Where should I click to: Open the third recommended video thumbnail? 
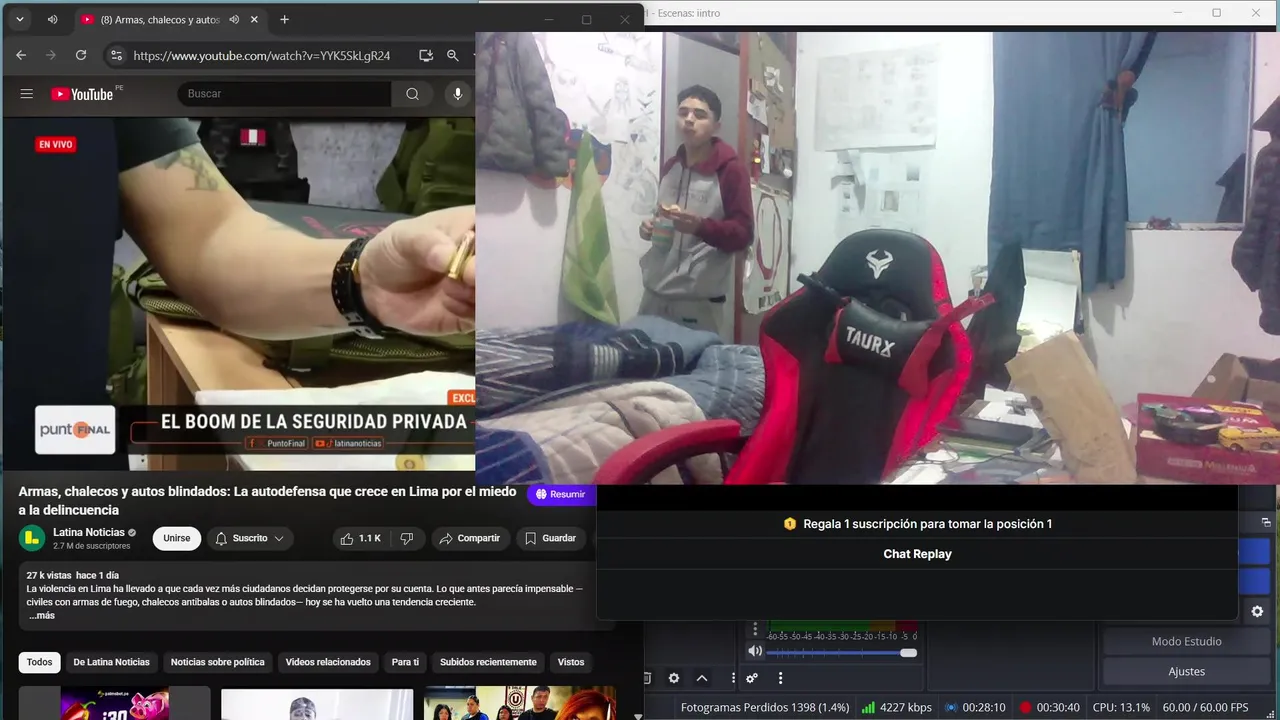(x=520, y=703)
